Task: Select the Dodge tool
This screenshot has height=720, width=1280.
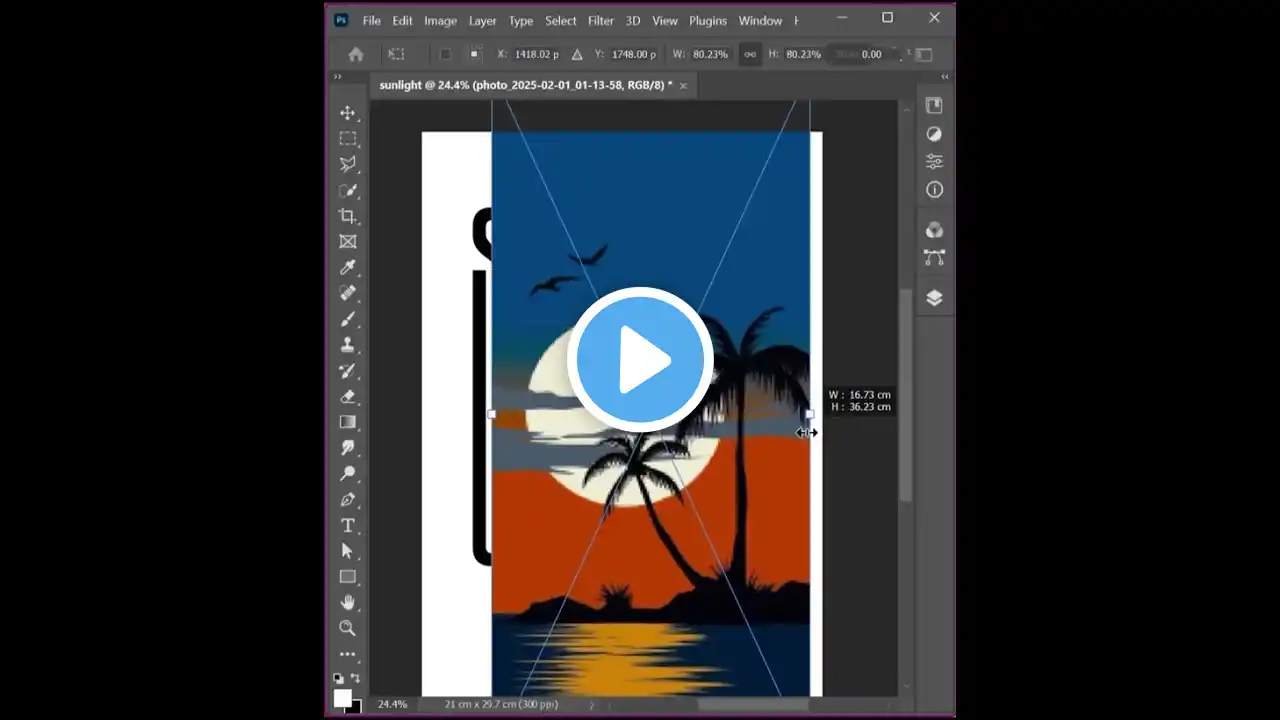Action: [347, 473]
